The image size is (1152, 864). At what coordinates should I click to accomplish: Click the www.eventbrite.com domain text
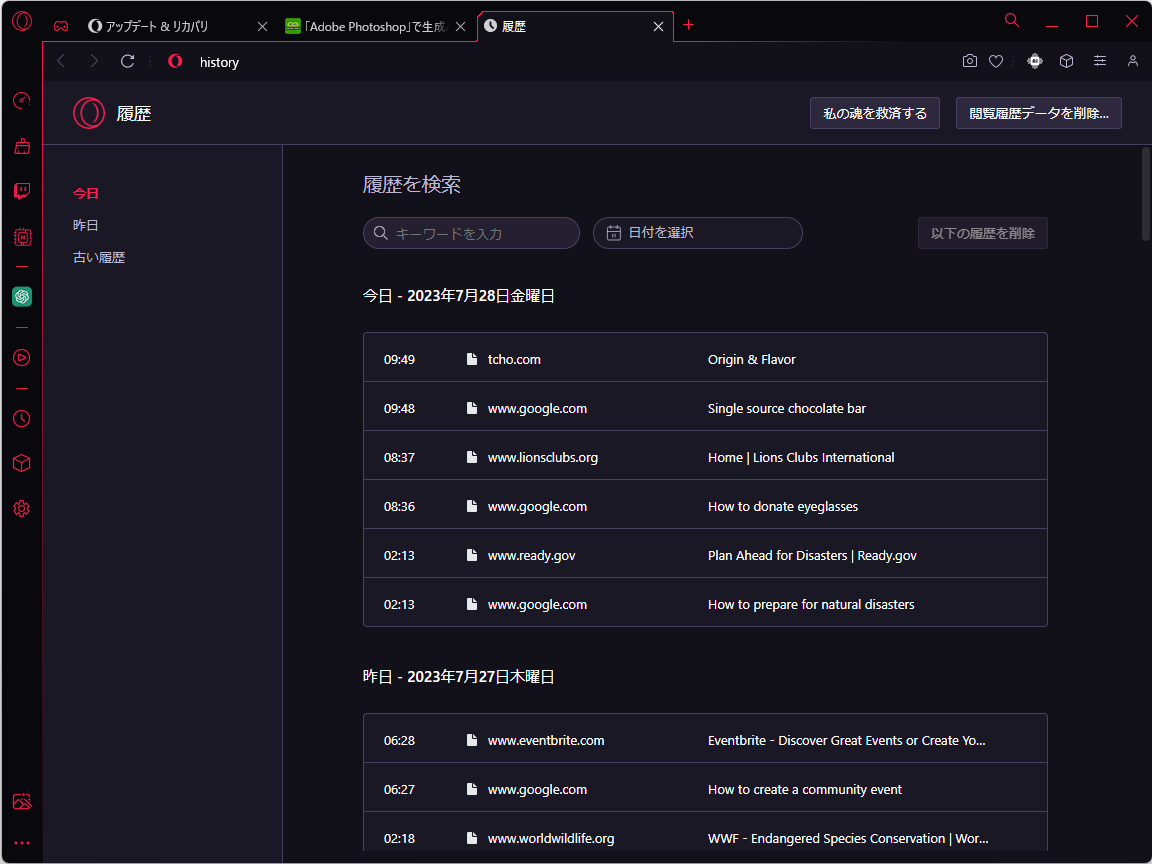click(x=546, y=741)
